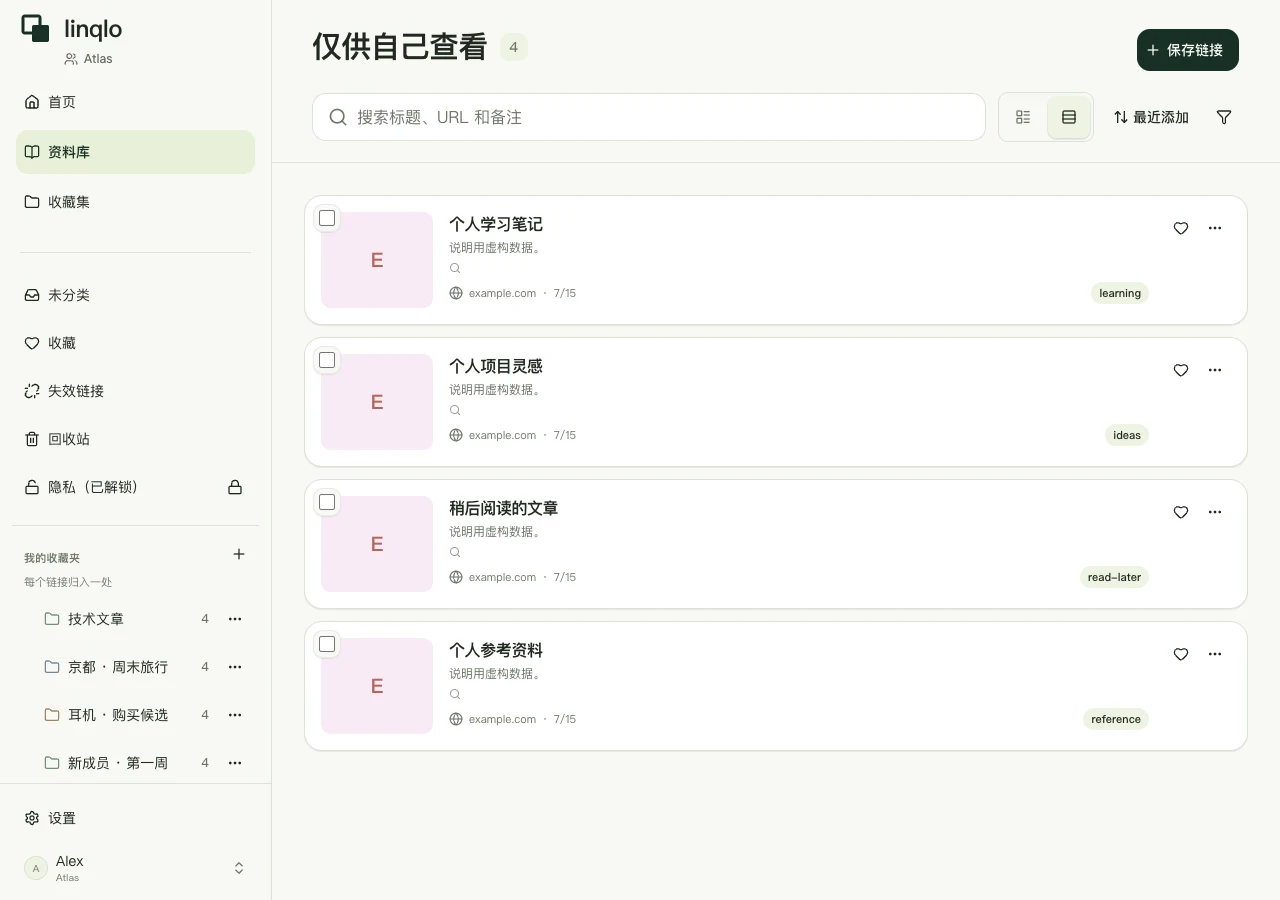
Task: Click the read-later tag
Action: (x=1114, y=577)
